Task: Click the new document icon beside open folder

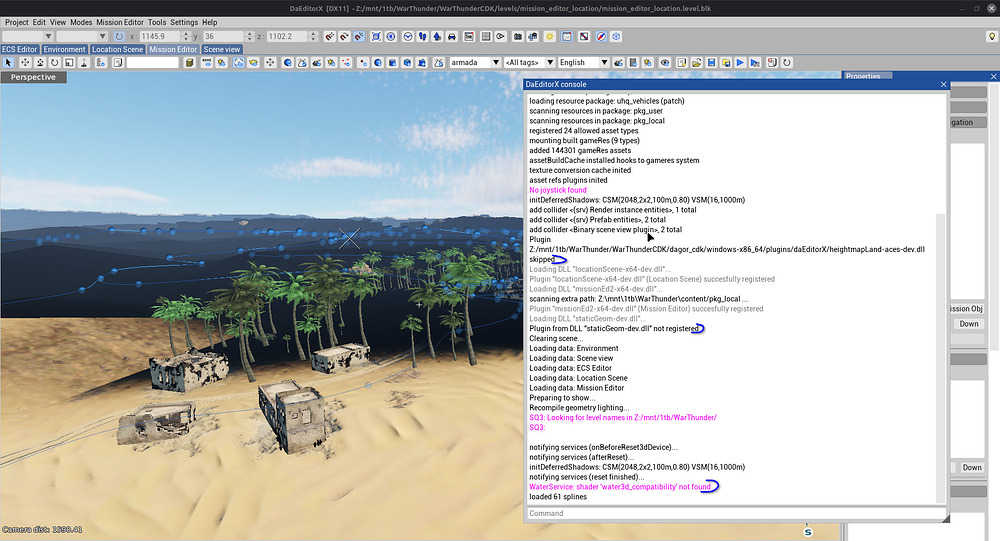Action: click(x=682, y=63)
